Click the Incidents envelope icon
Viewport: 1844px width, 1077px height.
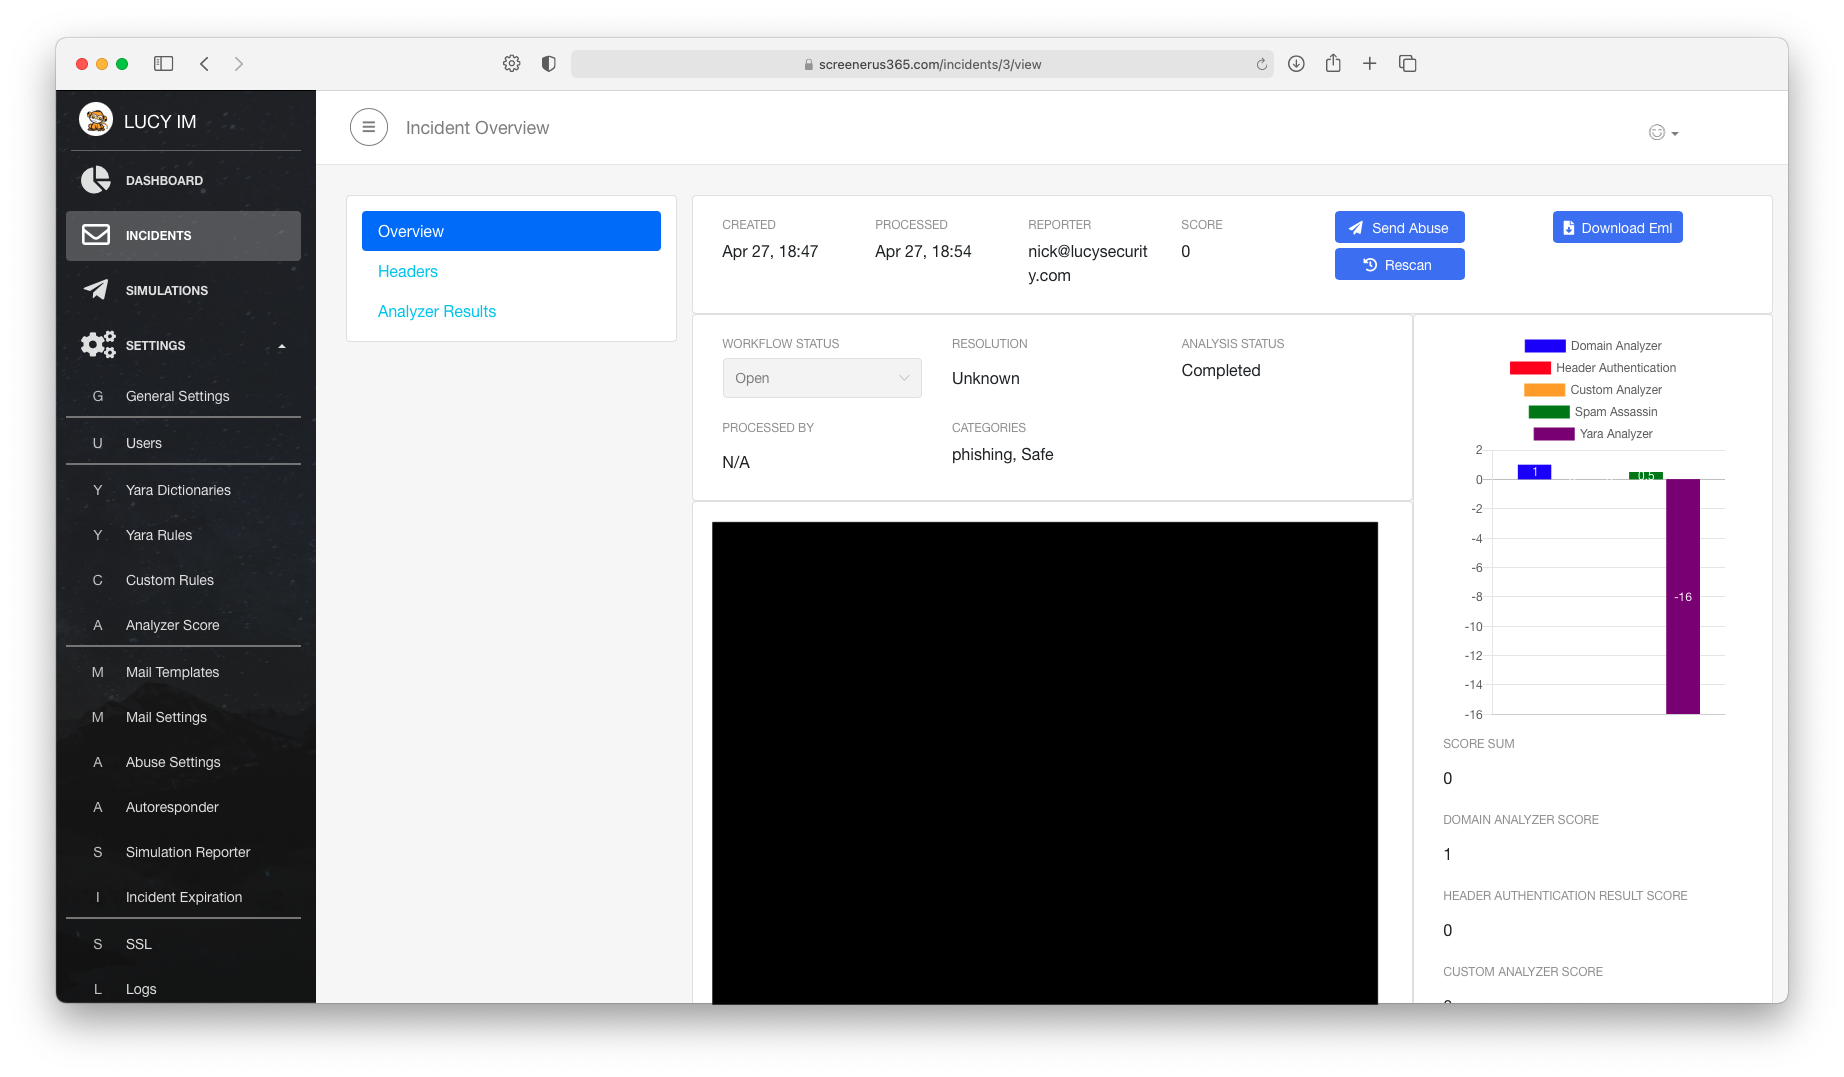tap(96, 235)
